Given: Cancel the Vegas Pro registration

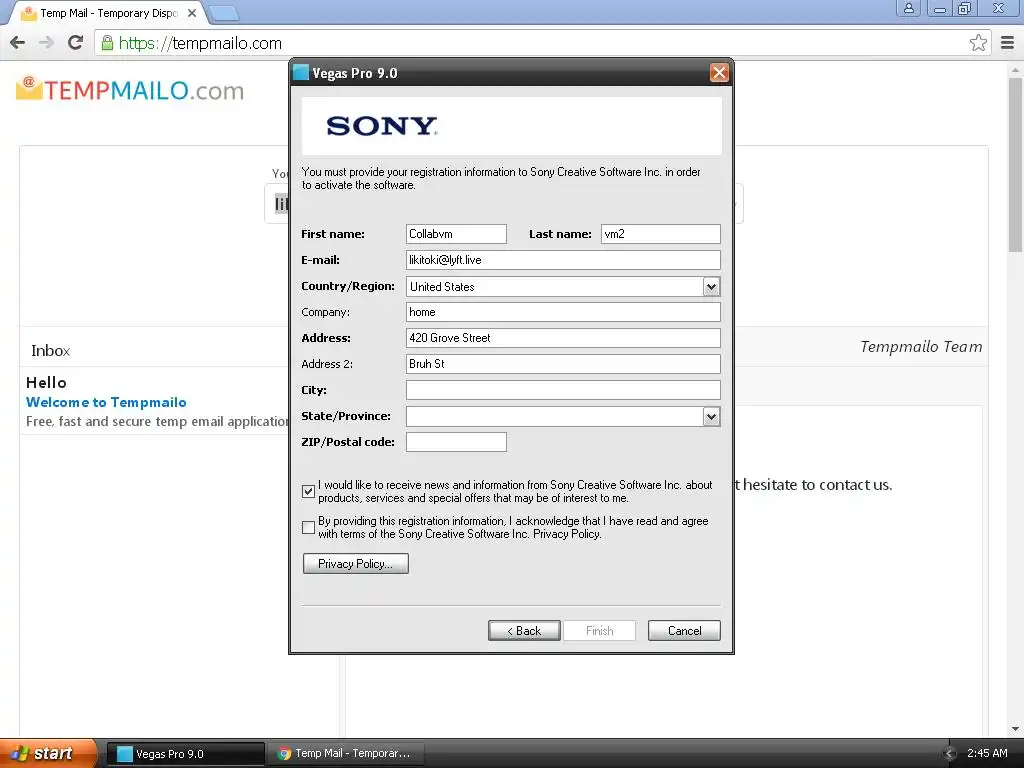Looking at the screenshot, I should click(x=684, y=631).
